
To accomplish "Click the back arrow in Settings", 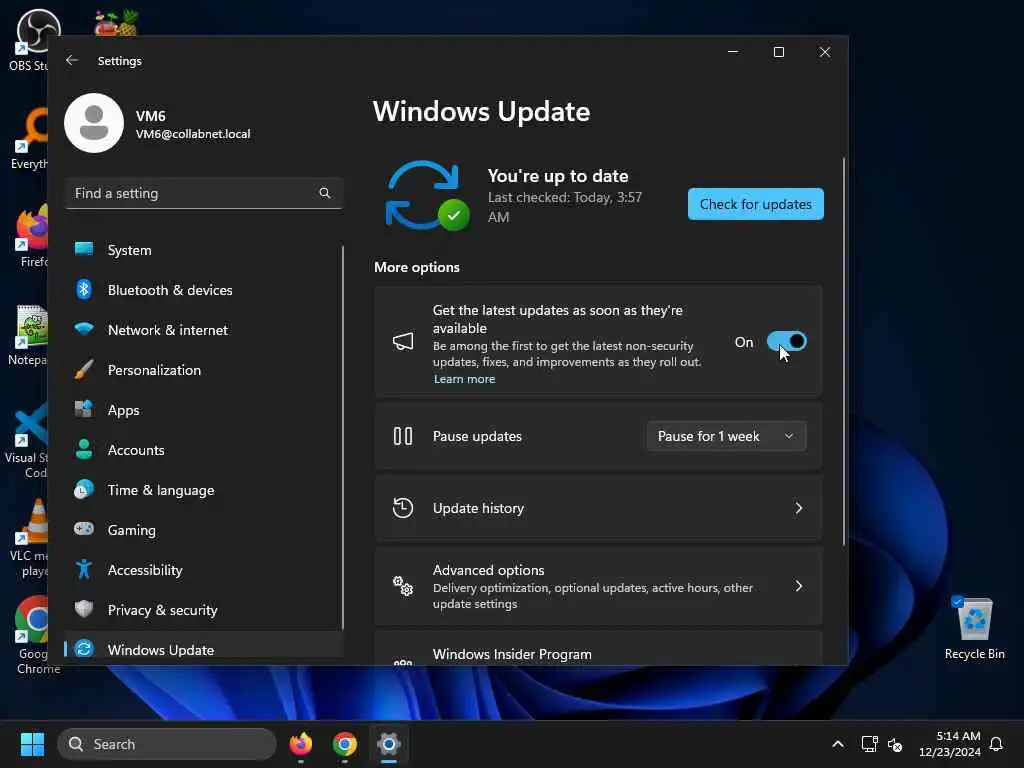I will pyautogui.click(x=72, y=60).
